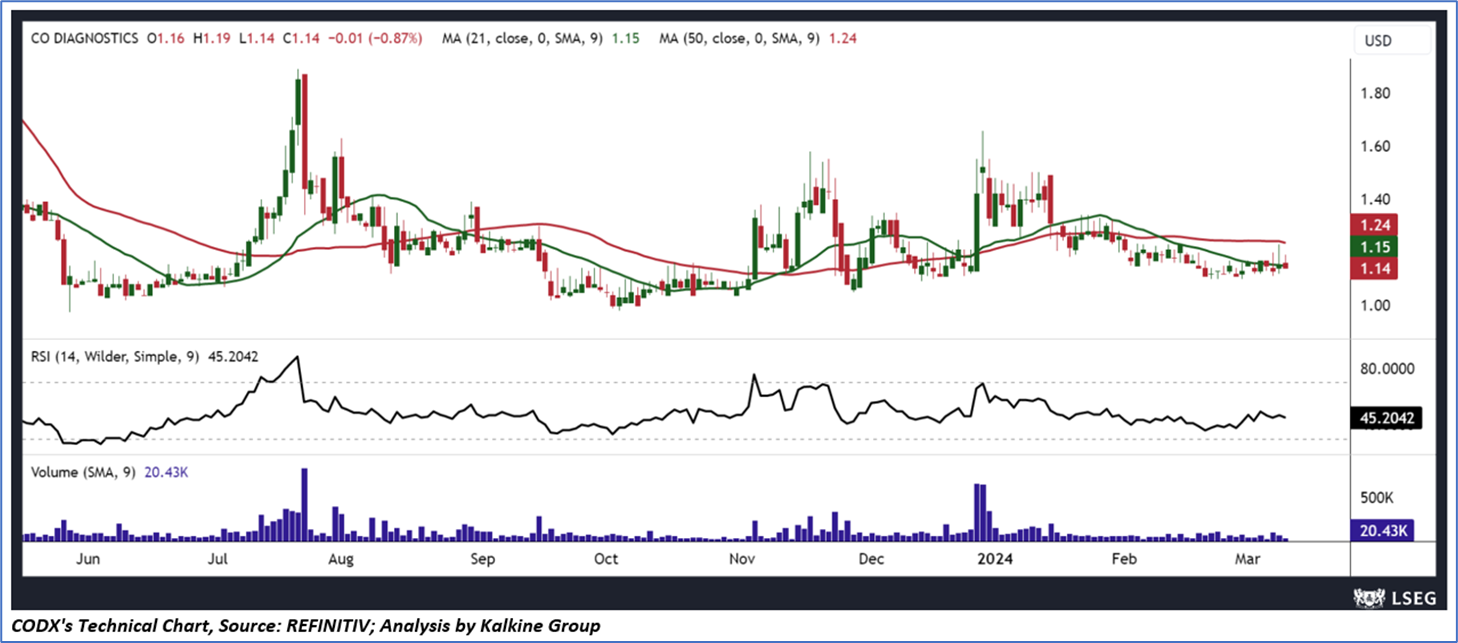Click the 45.2042 RSI value label
The height and width of the screenshot is (643, 1458).
[x=1386, y=417]
